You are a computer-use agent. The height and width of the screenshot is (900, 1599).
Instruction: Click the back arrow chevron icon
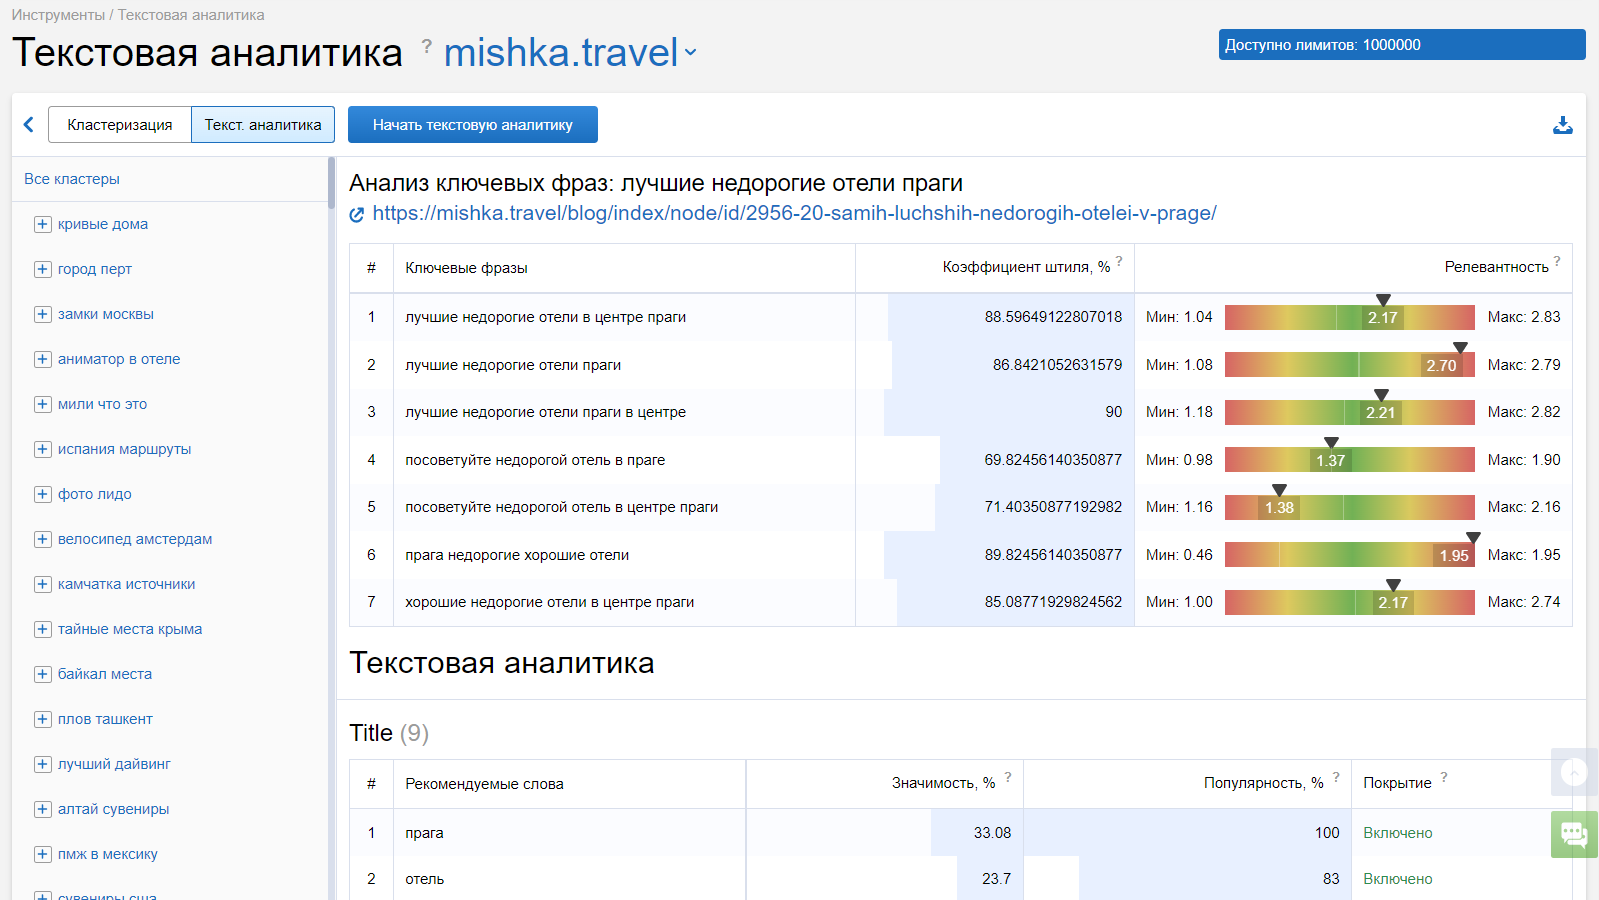(x=29, y=125)
